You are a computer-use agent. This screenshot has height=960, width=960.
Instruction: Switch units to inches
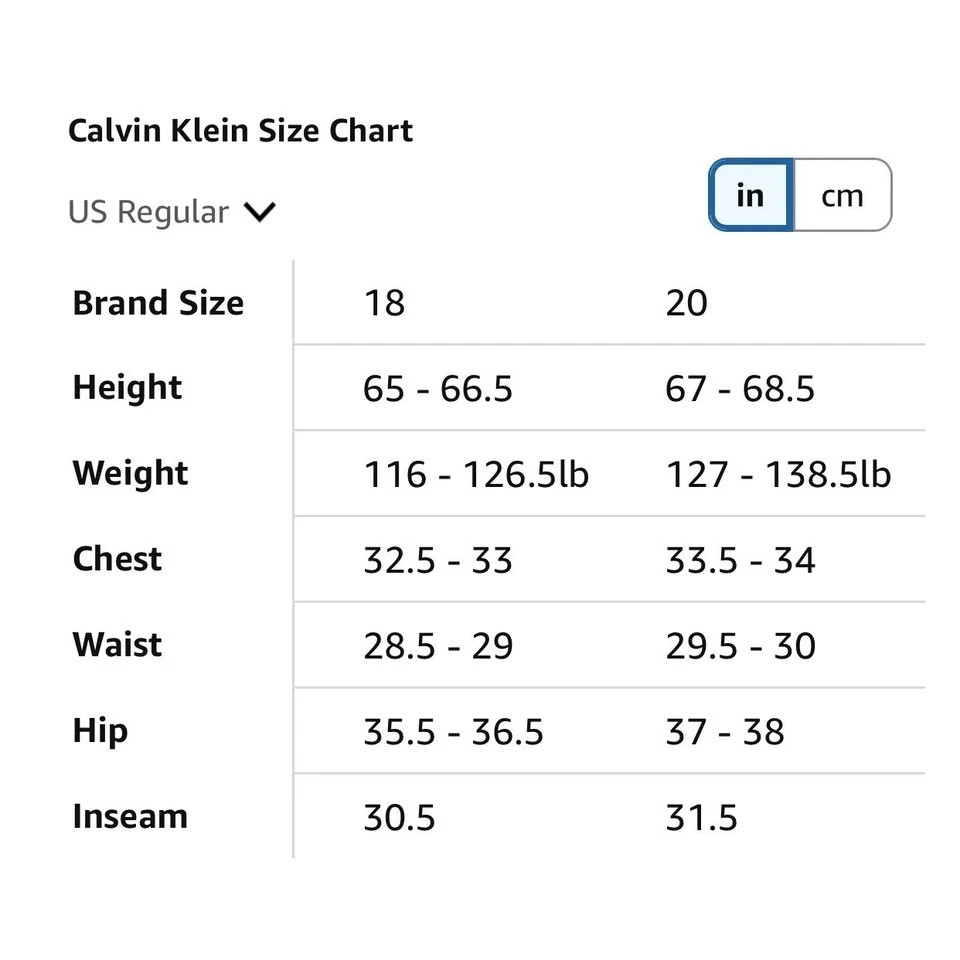[750, 195]
